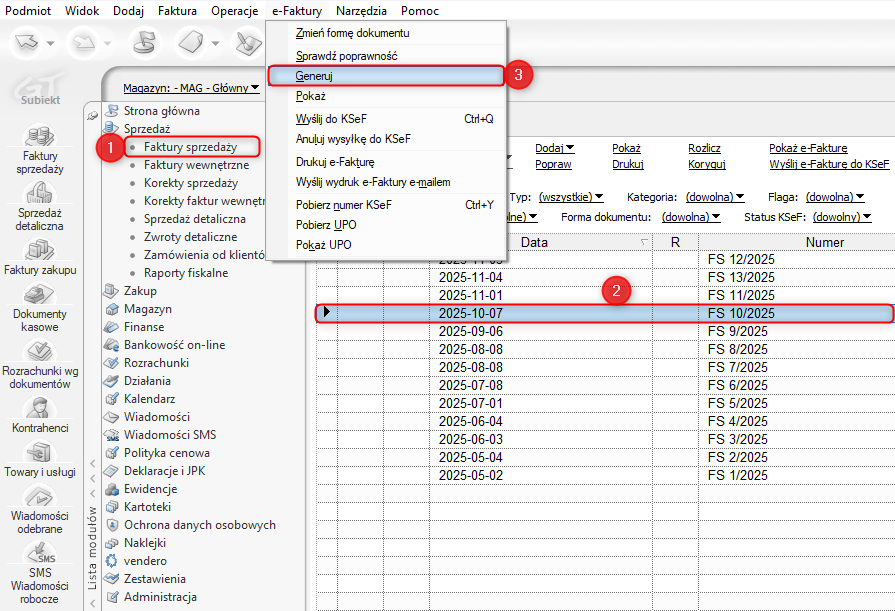The image size is (895, 611).
Task: Click Kontrahenci shortcut icon
Action: click(40, 408)
